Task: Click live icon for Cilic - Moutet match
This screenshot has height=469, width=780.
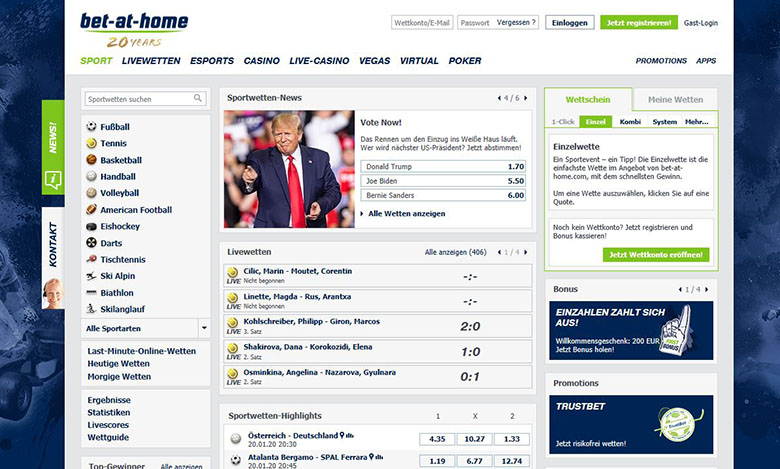Action: (x=232, y=275)
